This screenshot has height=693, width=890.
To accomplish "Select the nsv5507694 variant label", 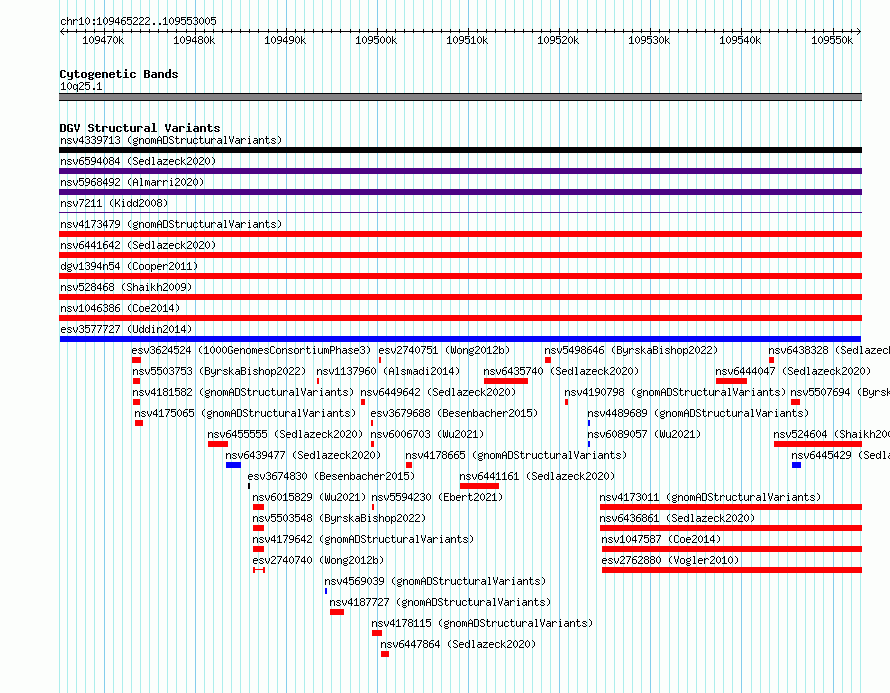I will (x=840, y=392).
